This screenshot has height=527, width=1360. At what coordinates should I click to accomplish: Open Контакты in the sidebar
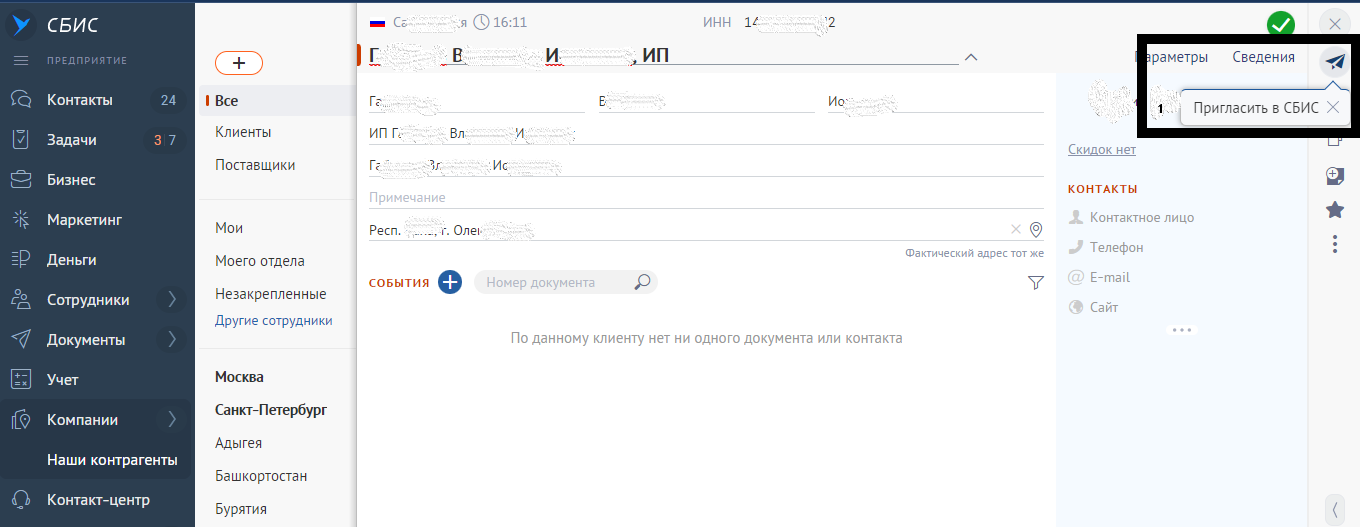coord(80,100)
